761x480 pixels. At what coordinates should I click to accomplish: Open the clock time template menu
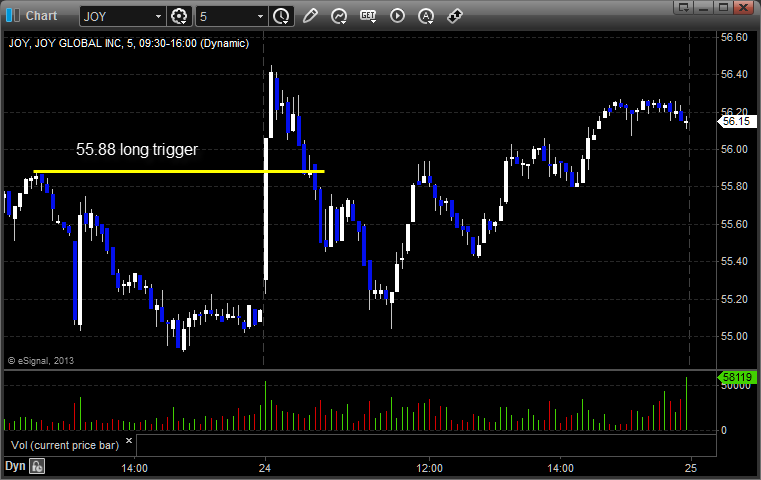pos(281,17)
